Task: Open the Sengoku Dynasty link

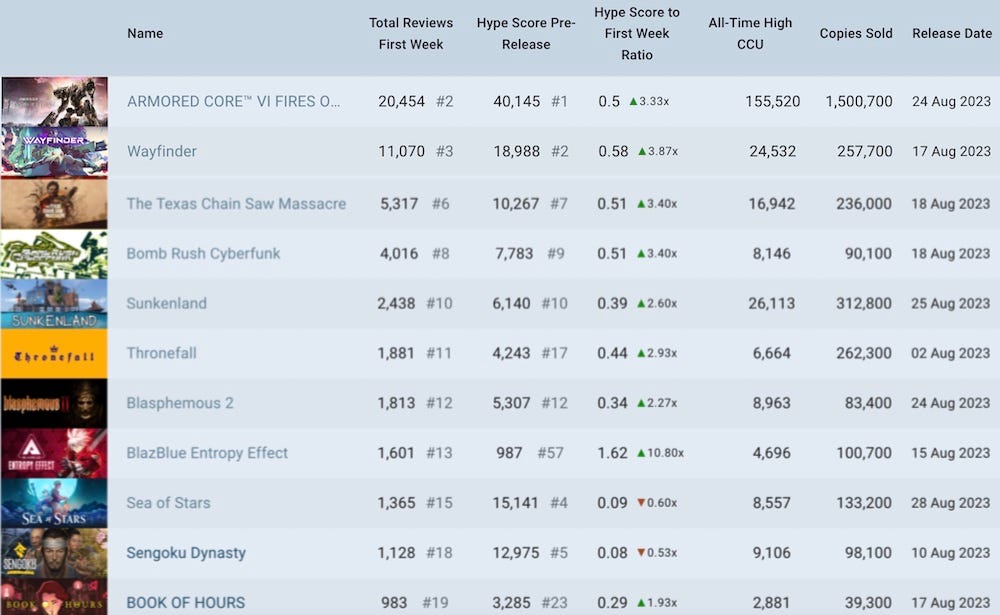Action: 186,552
